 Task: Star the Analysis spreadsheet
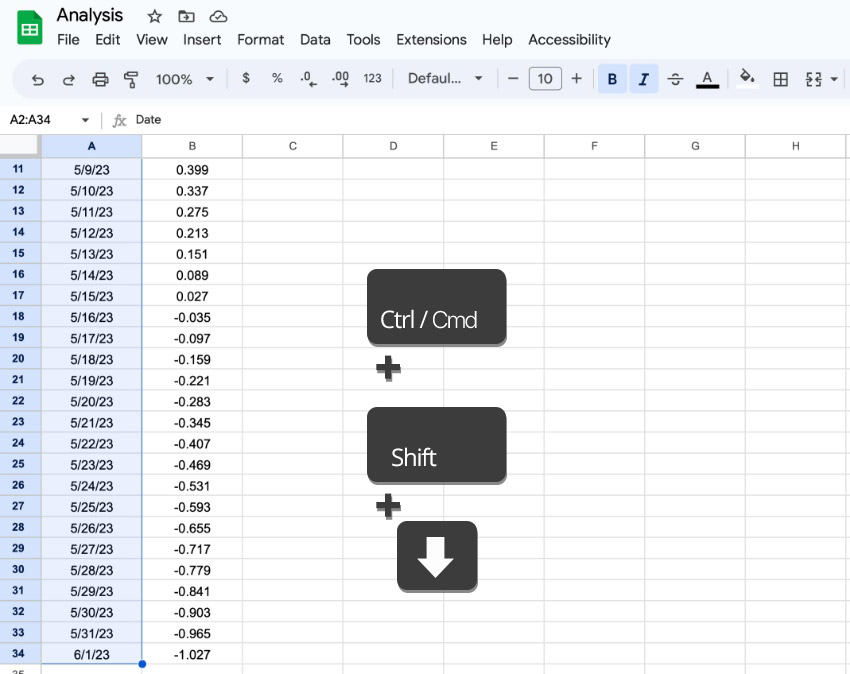(154, 16)
